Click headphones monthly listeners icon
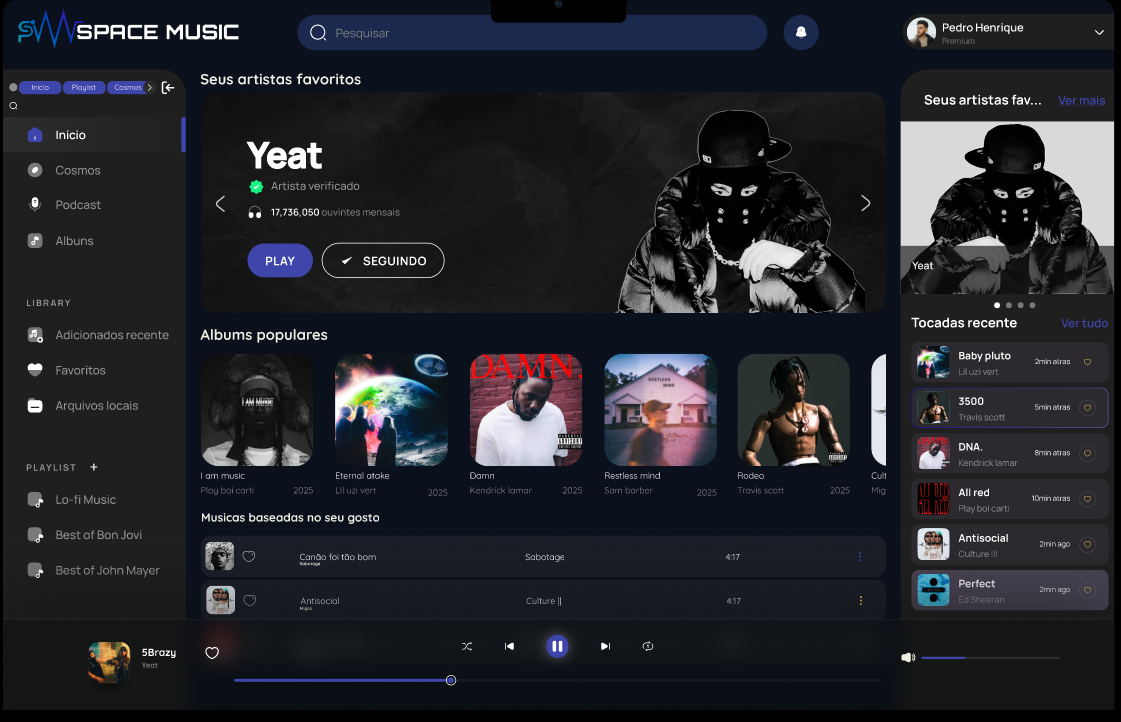The image size is (1121, 722). pos(255,212)
